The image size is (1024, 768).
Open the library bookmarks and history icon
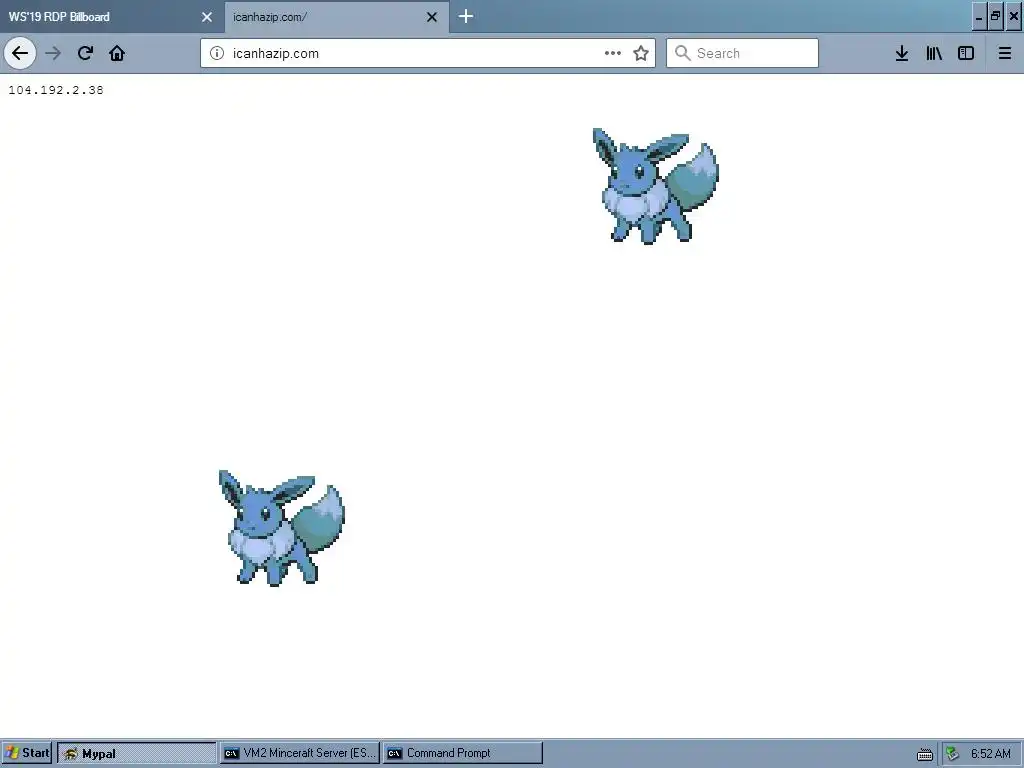[934, 53]
